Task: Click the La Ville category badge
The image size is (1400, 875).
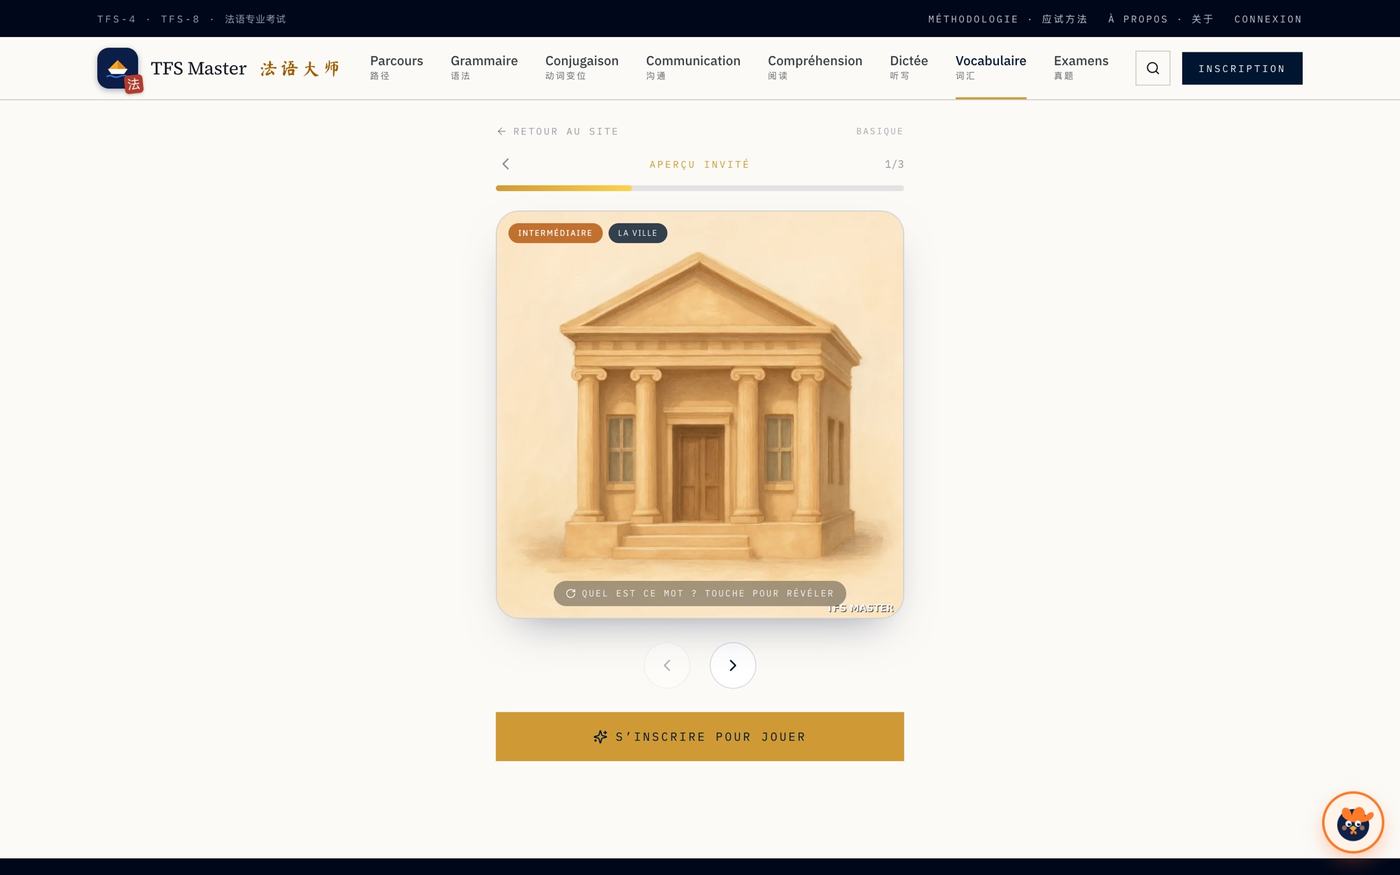Action: coord(638,233)
